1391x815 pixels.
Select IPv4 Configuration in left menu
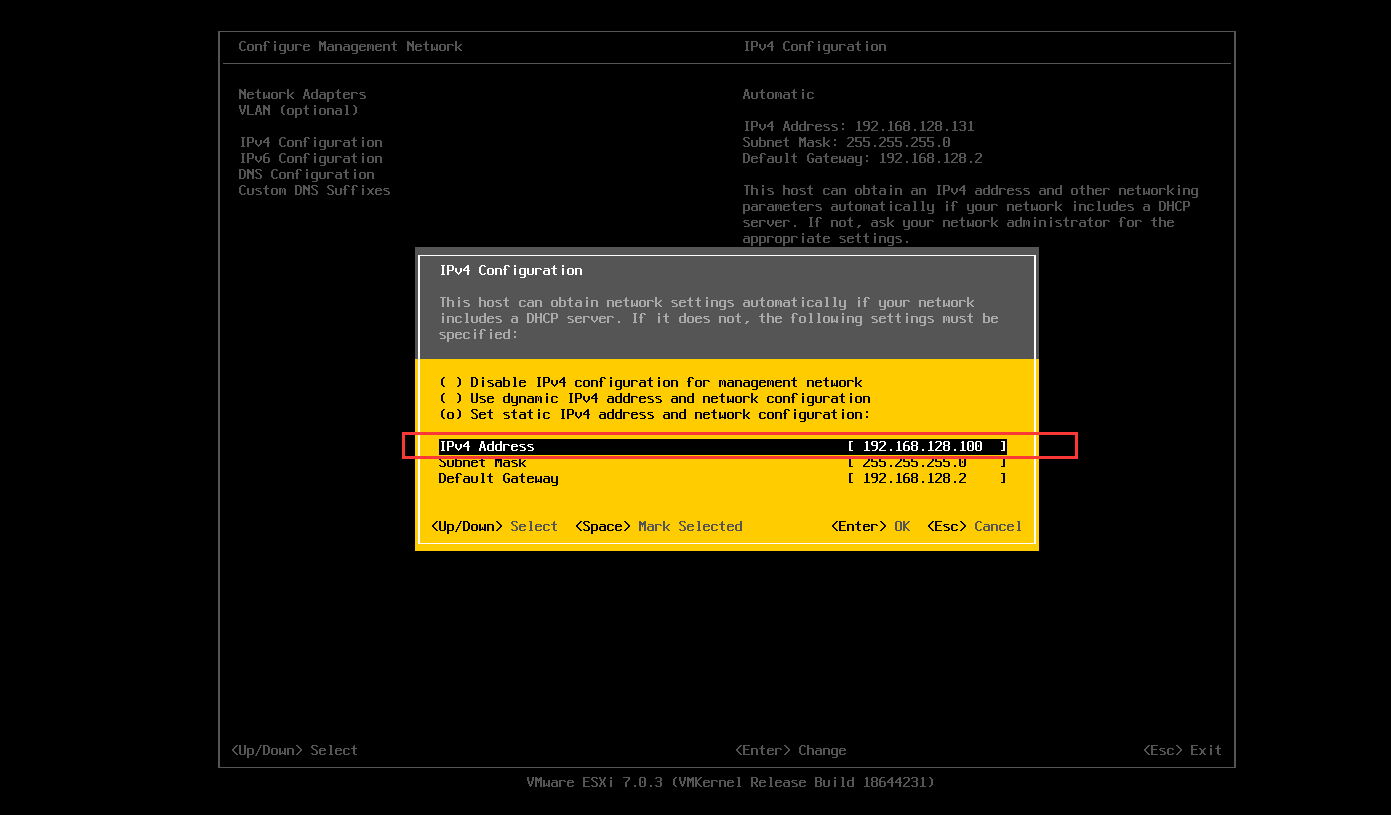[x=310, y=142]
